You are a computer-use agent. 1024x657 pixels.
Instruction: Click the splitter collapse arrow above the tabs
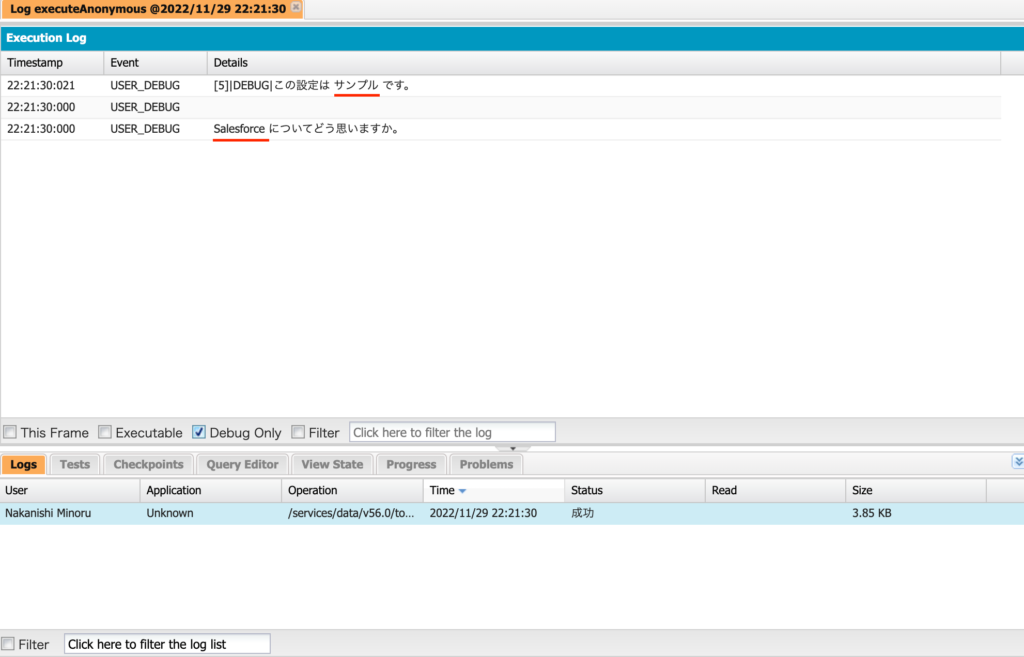tap(512, 448)
